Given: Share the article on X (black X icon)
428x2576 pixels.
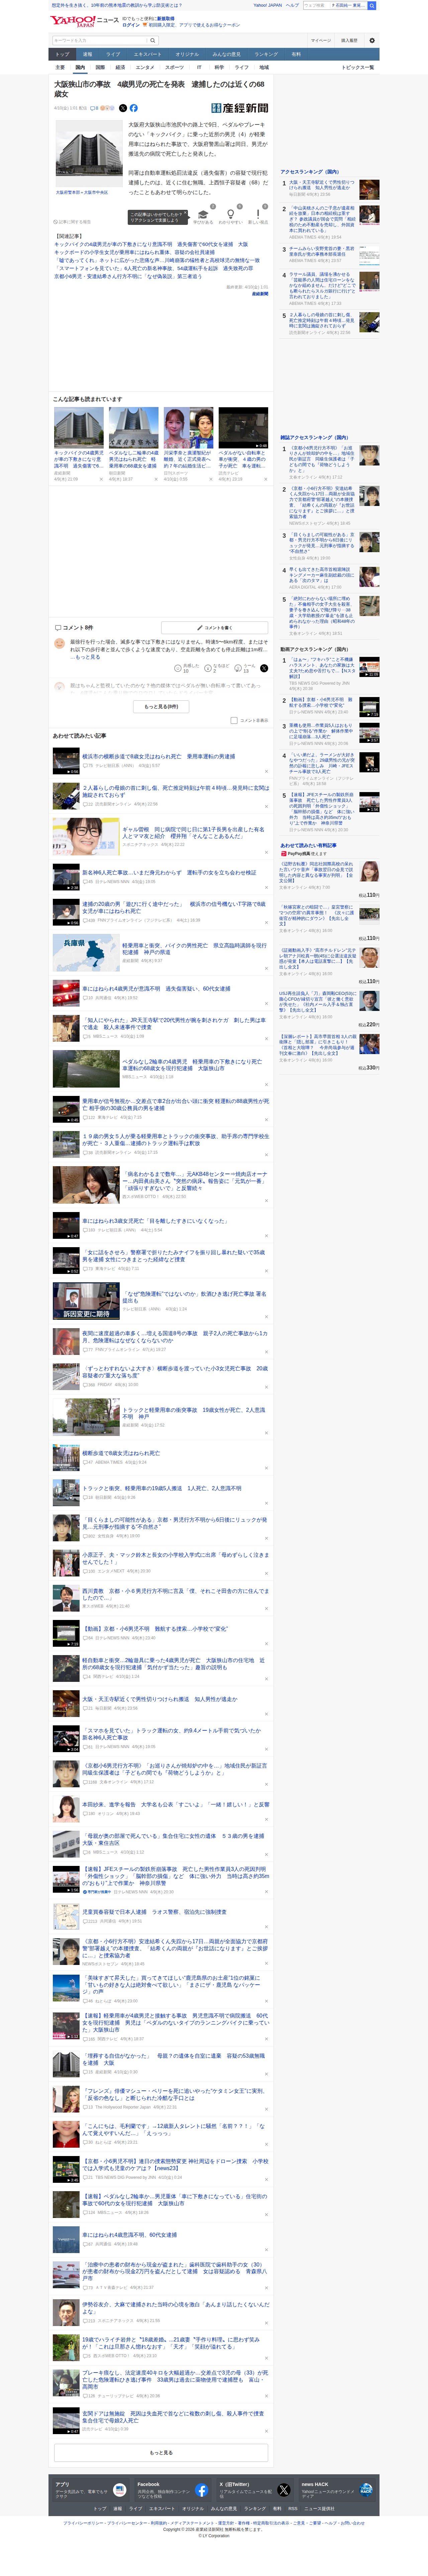Looking at the screenshot, I should [x=123, y=108].
